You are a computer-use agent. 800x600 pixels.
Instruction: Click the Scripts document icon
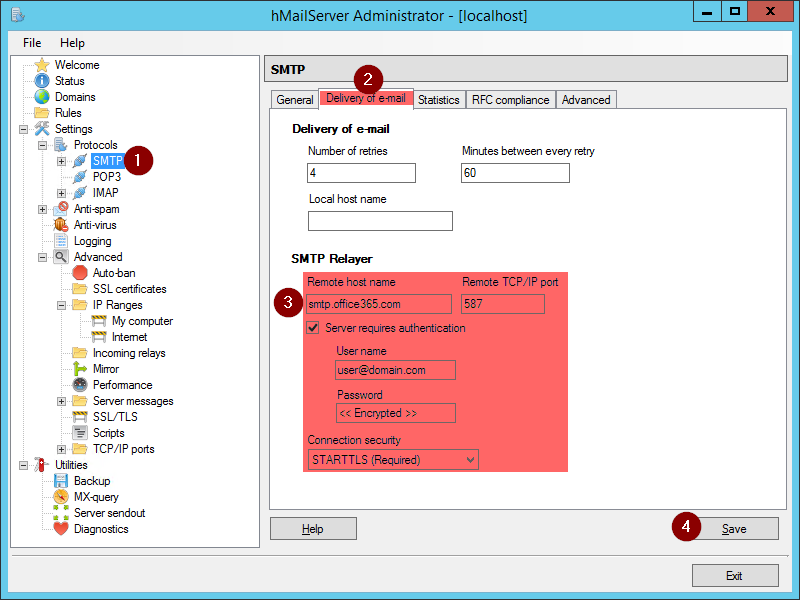(80, 433)
